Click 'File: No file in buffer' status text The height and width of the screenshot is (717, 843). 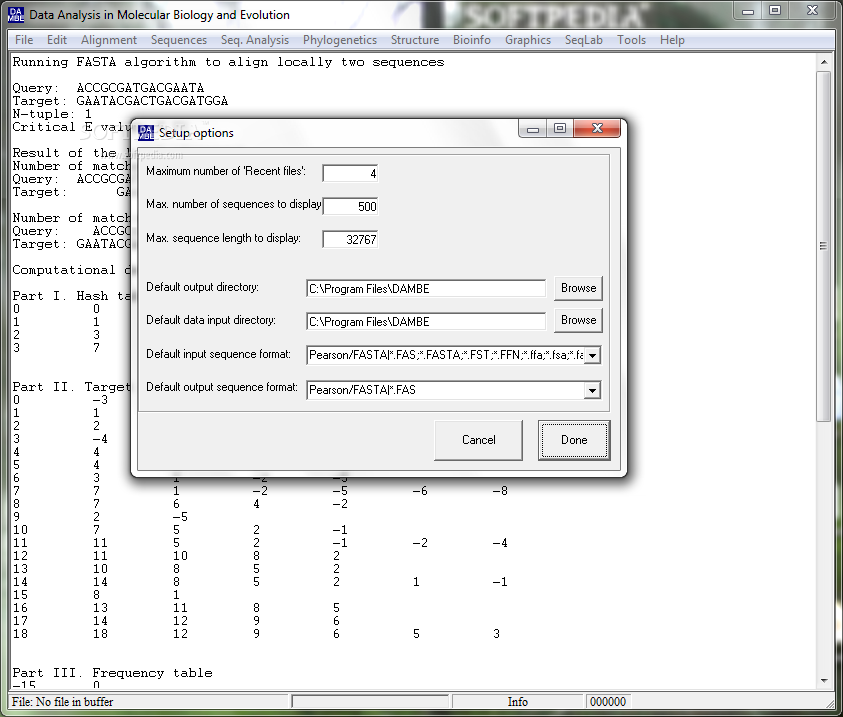[x=62, y=701]
